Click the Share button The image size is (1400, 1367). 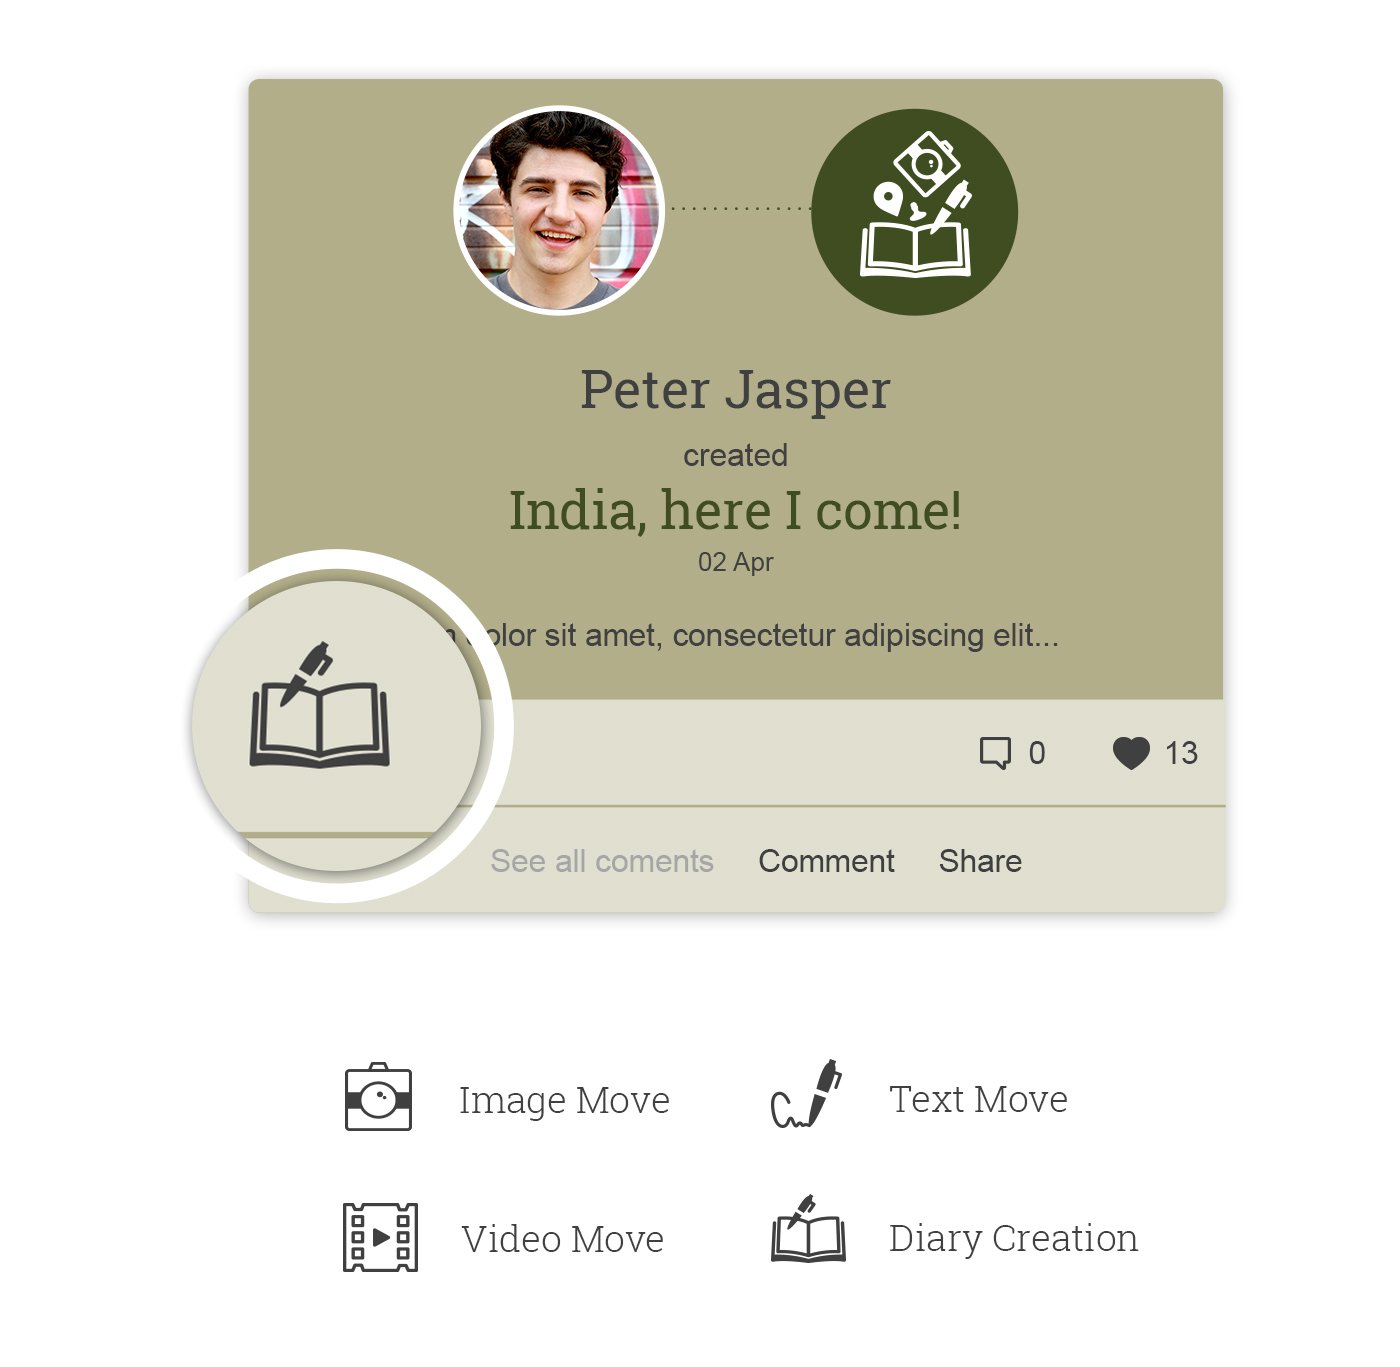980,861
